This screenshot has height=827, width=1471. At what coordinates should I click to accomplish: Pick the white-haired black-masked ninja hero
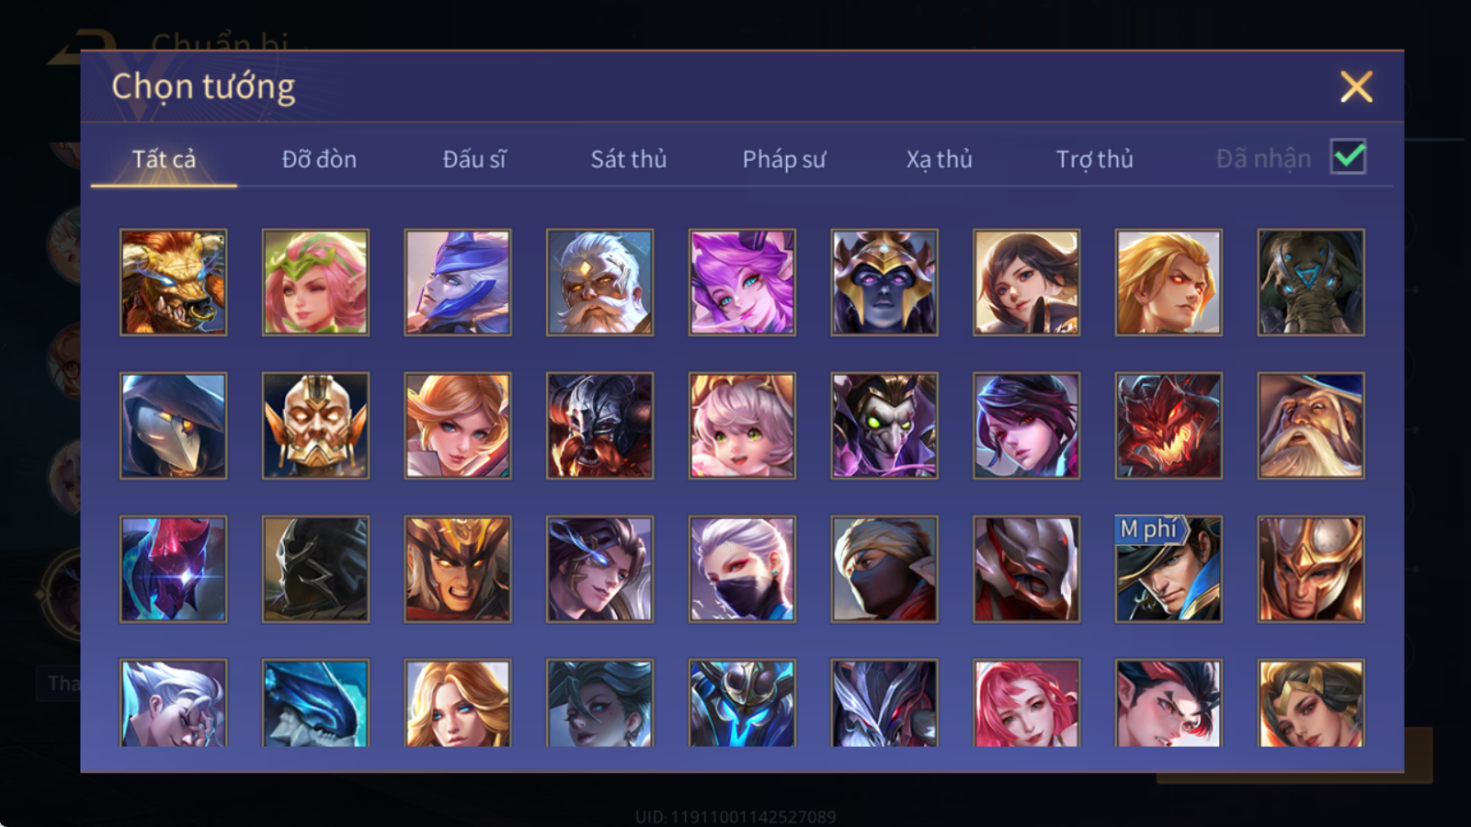click(742, 569)
